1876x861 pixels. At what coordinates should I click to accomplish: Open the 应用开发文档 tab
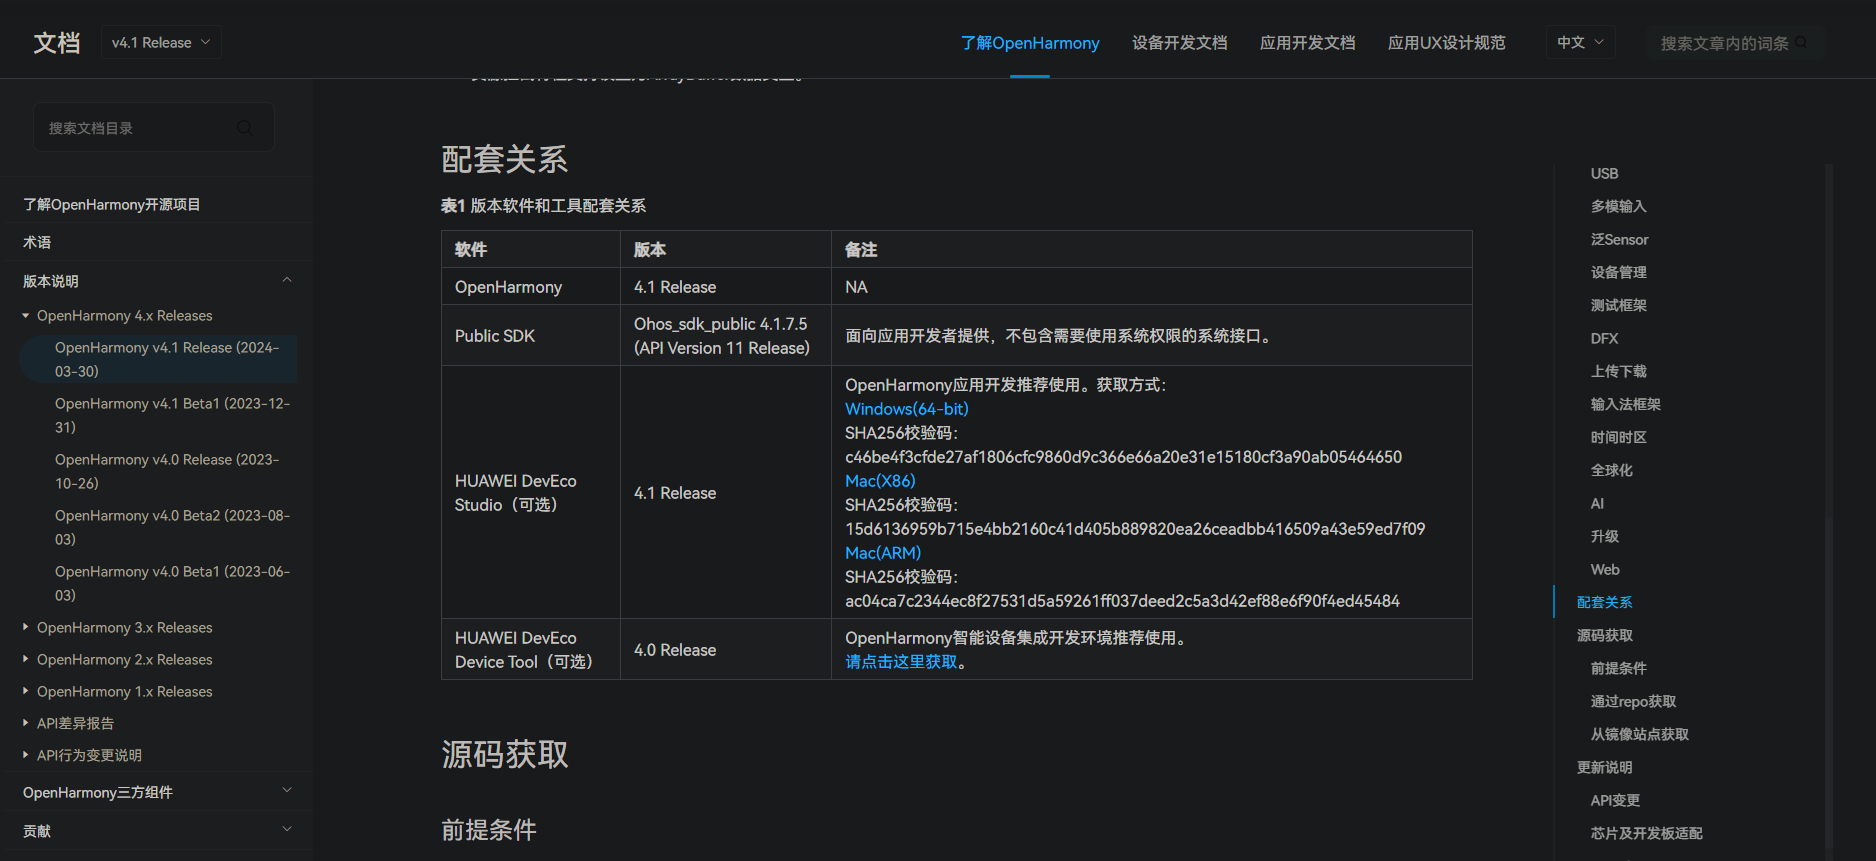(1308, 43)
